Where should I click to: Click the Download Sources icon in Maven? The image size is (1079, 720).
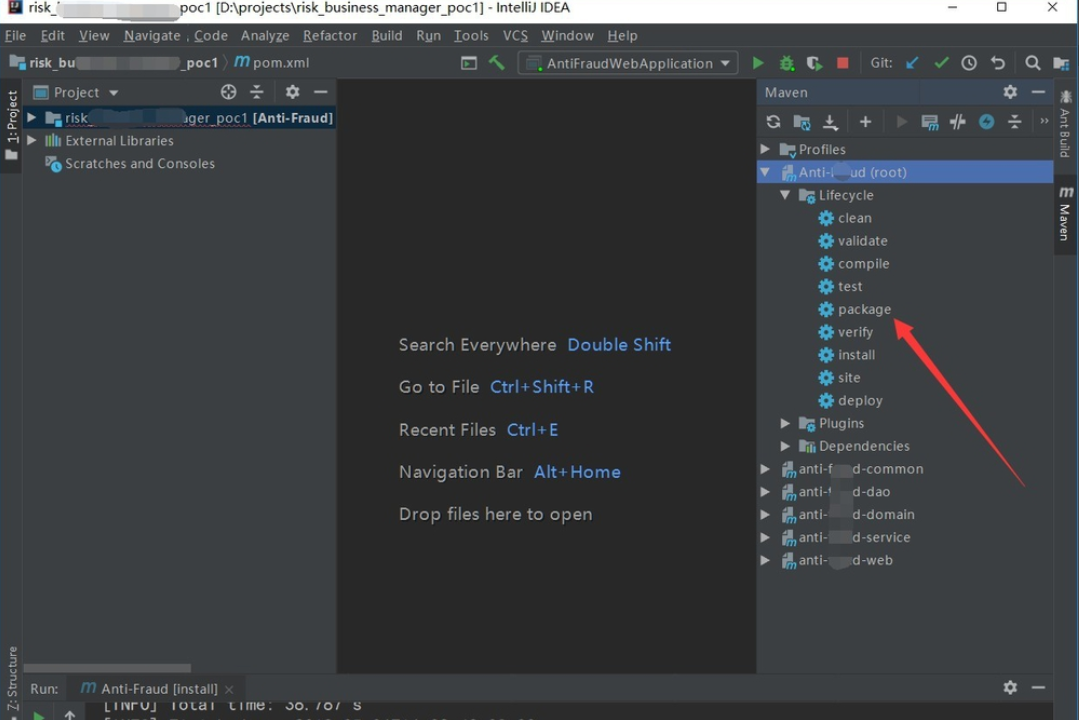tap(830, 122)
